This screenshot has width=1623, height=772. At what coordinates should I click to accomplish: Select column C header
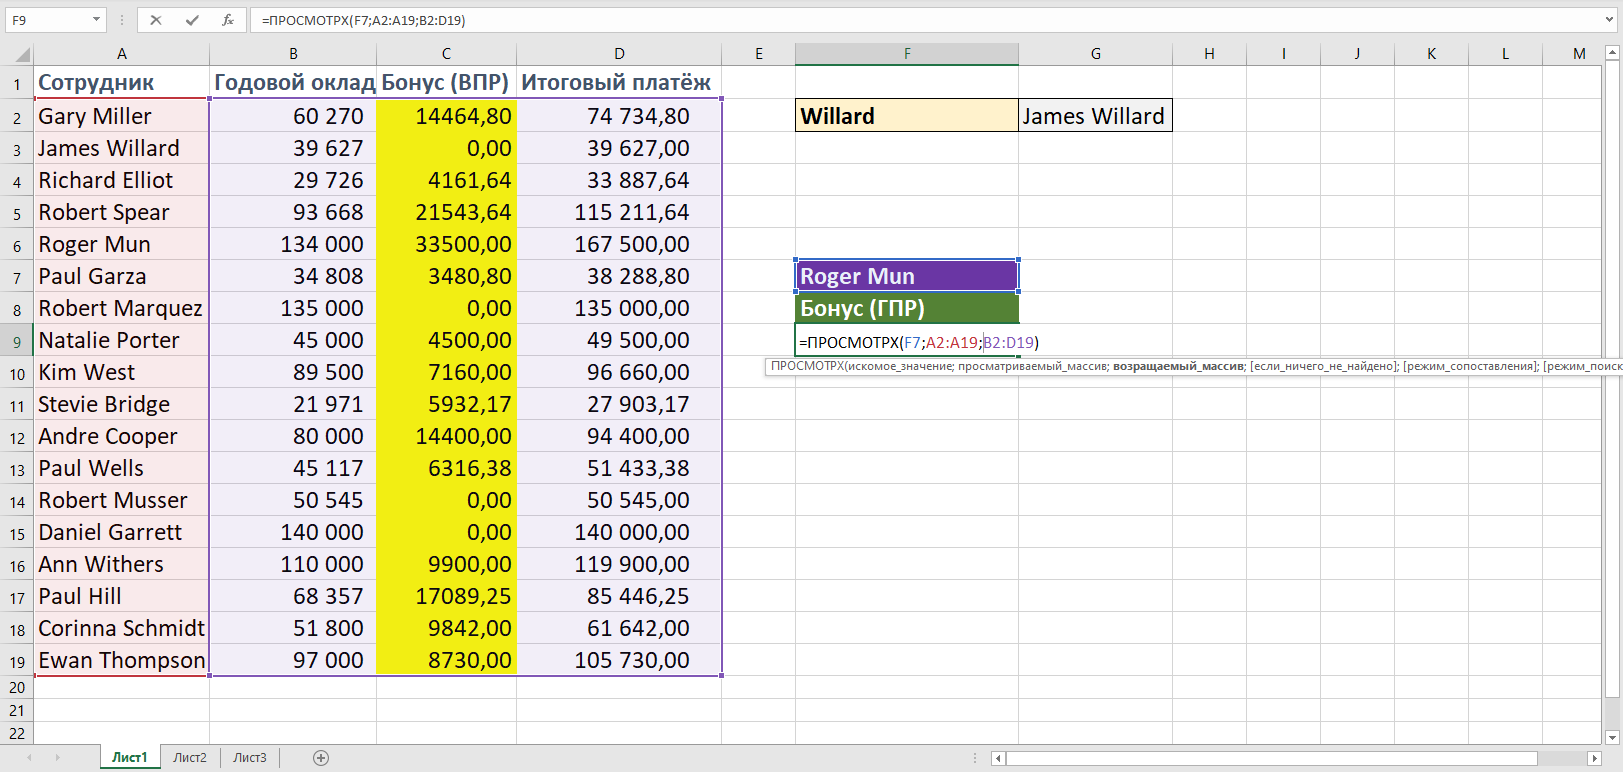[446, 54]
